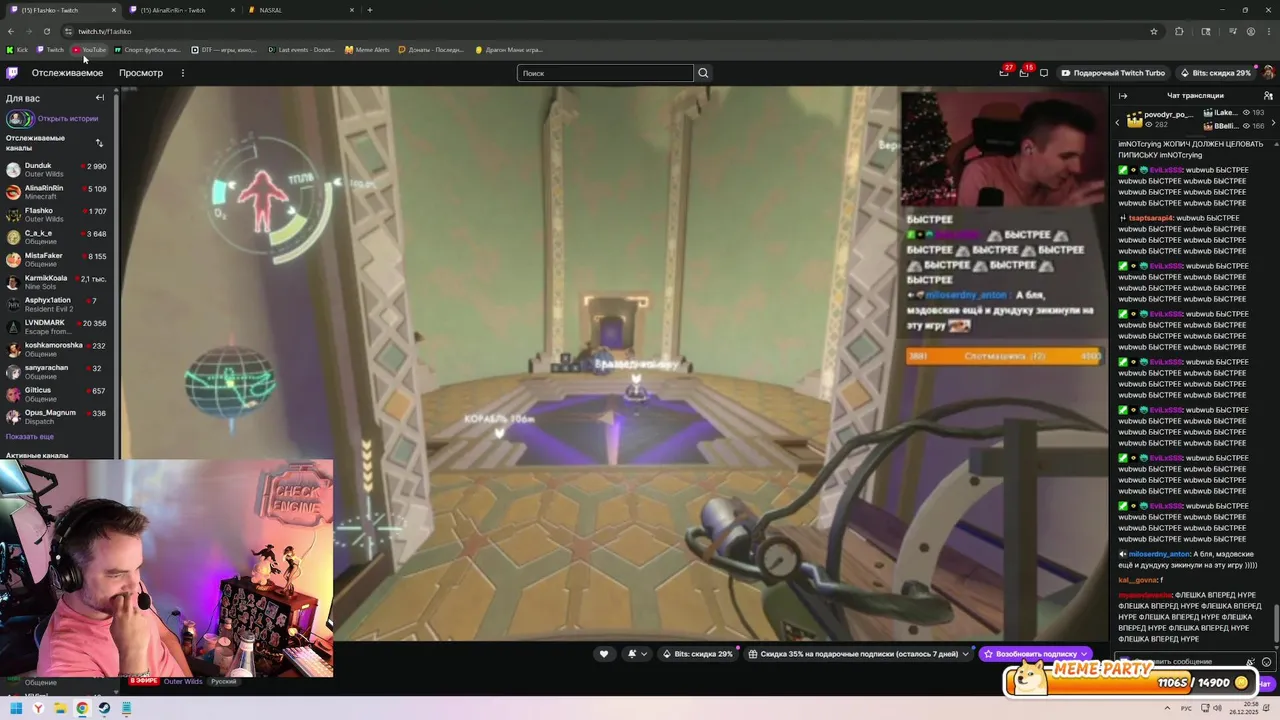
Task: Open Twitch inbox with 27 badge
Action: (1004, 73)
